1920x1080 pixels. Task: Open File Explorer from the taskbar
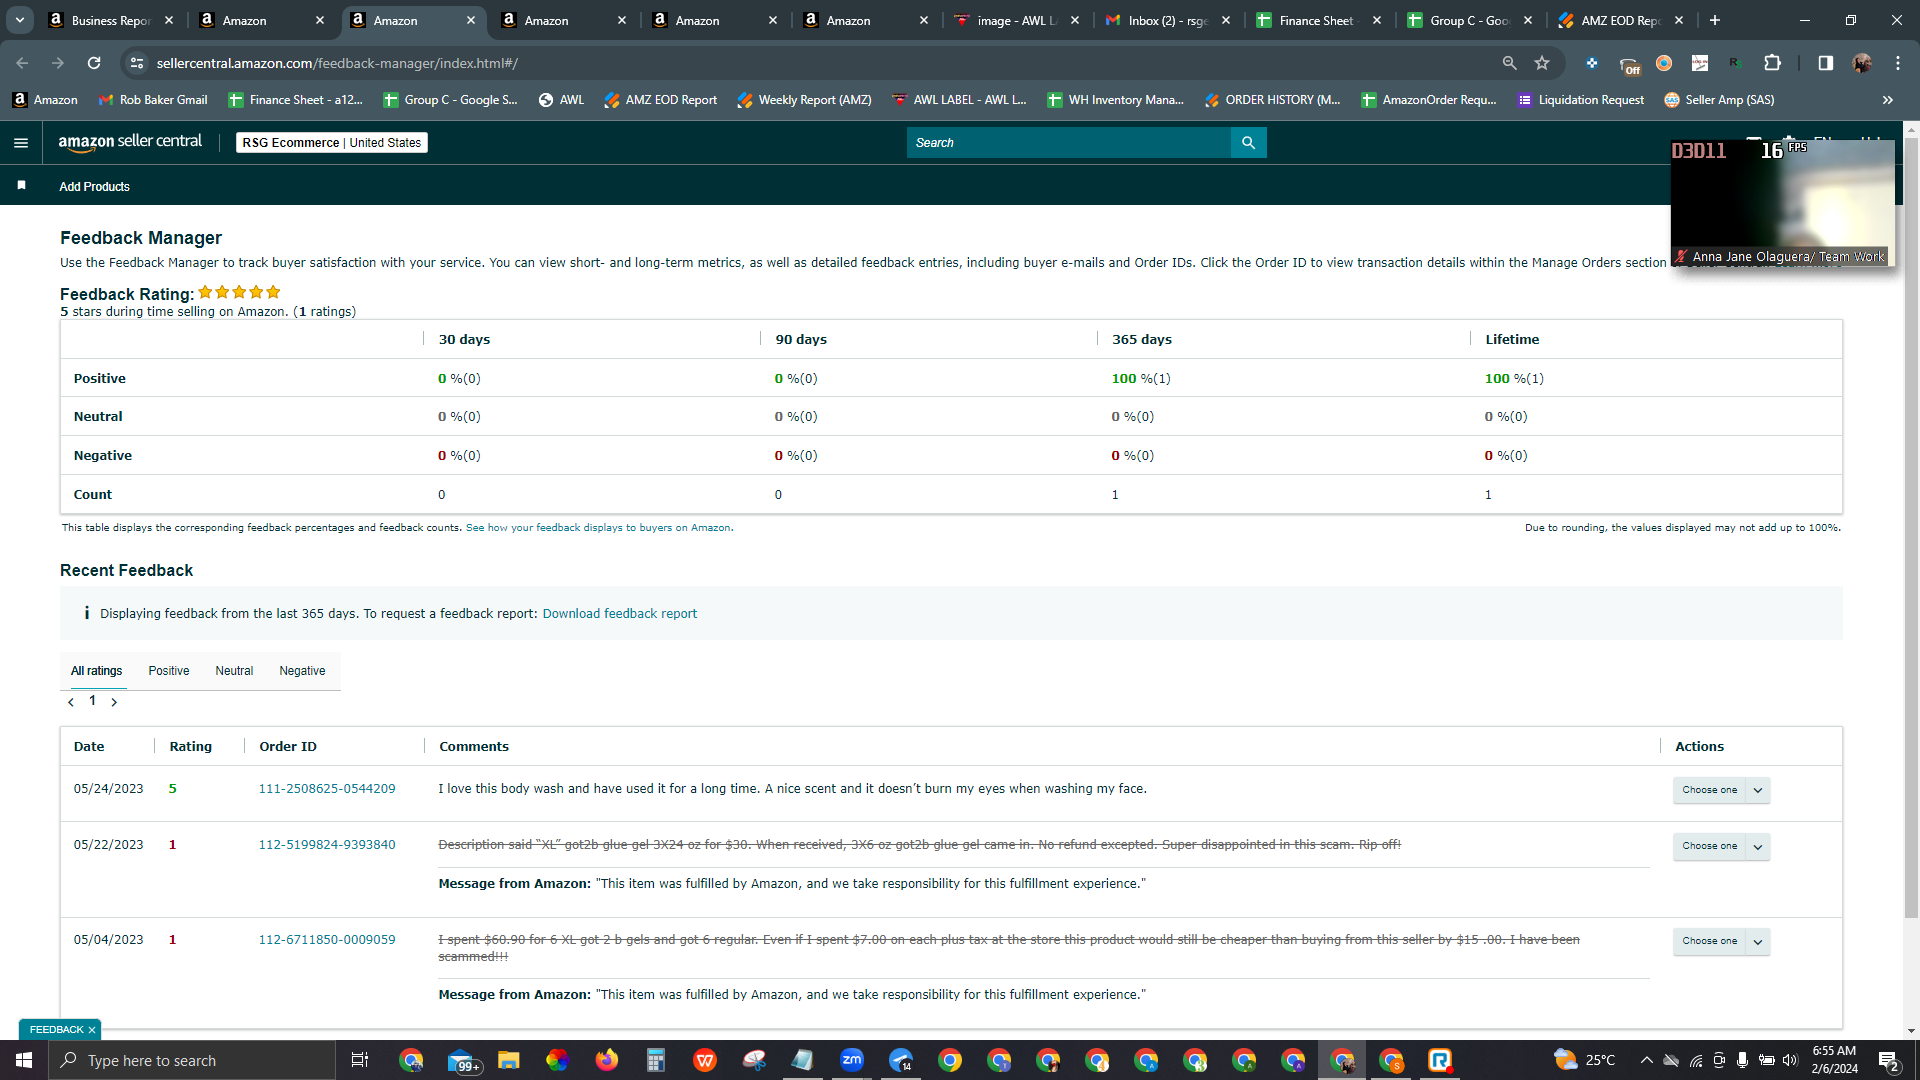pos(508,1060)
